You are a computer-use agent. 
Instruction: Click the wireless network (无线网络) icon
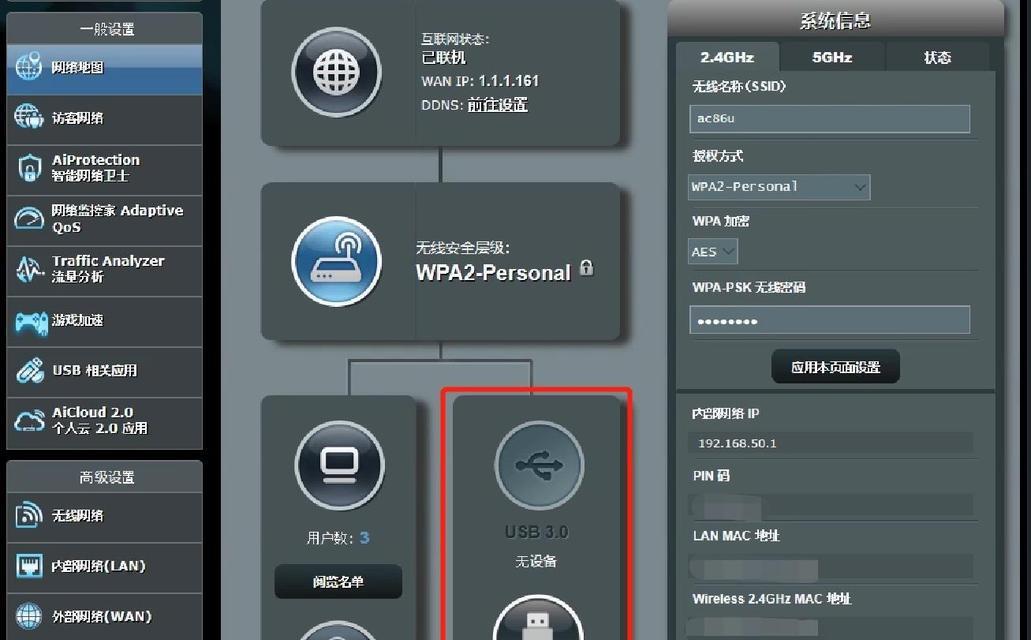(x=29, y=515)
